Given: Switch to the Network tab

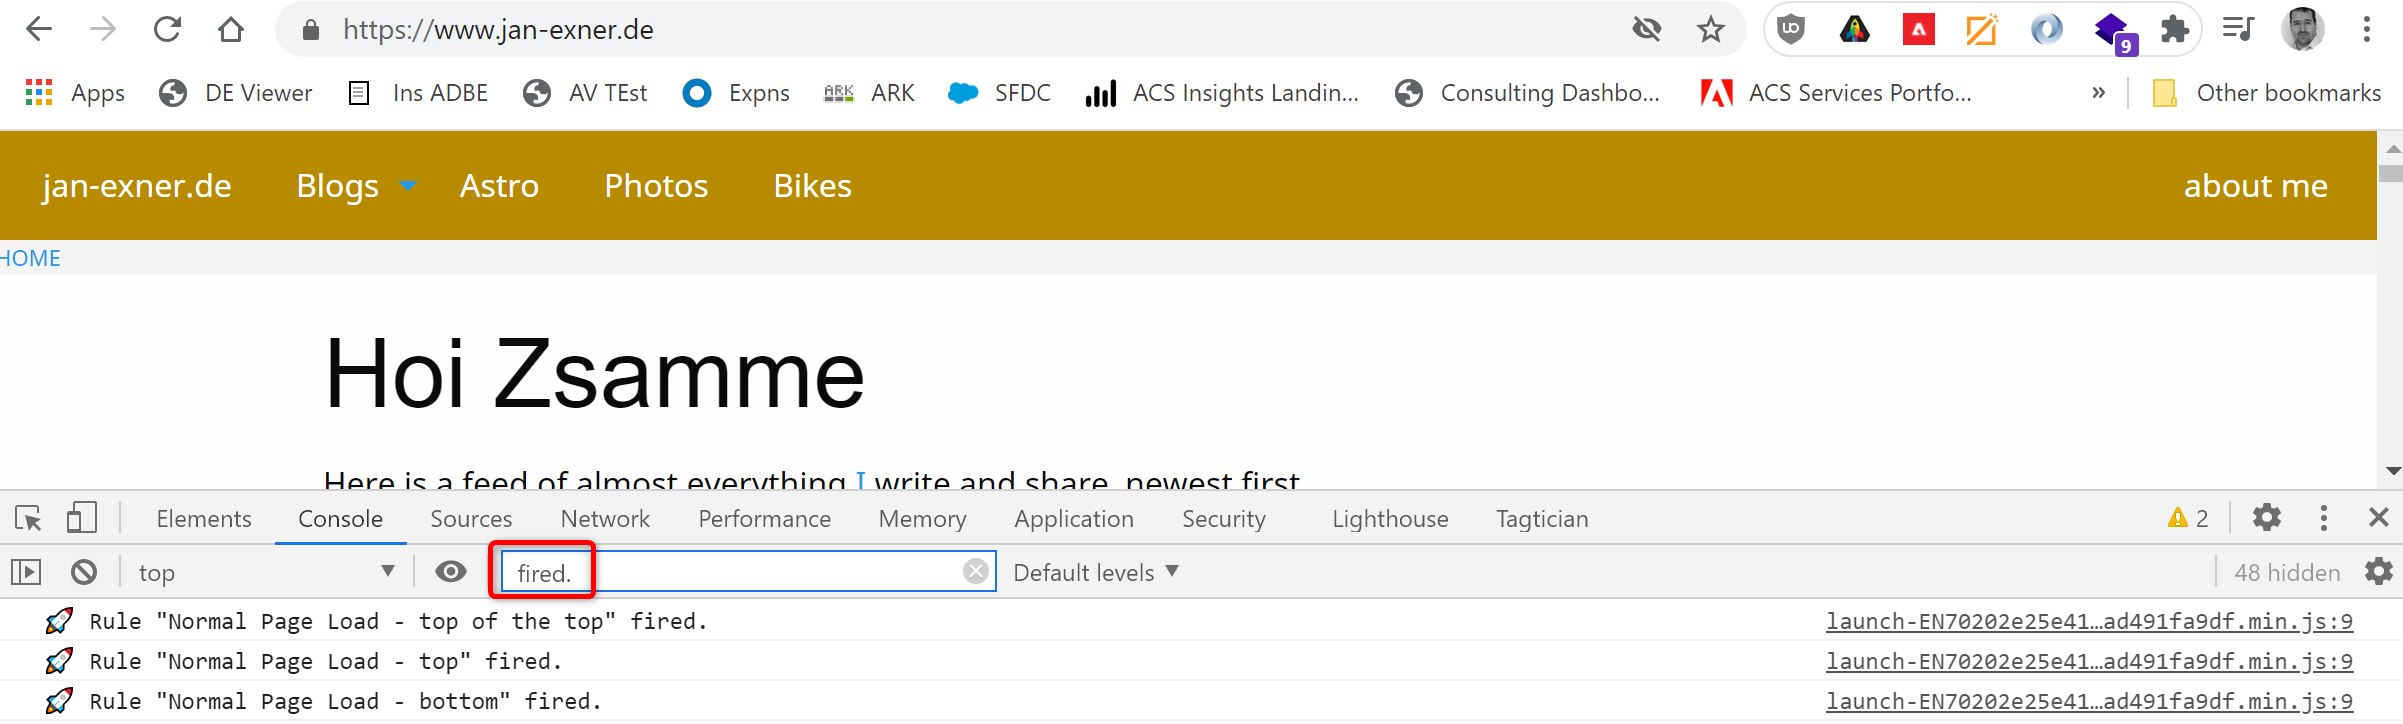Looking at the screenshot, I should click(x=604, y=519).
